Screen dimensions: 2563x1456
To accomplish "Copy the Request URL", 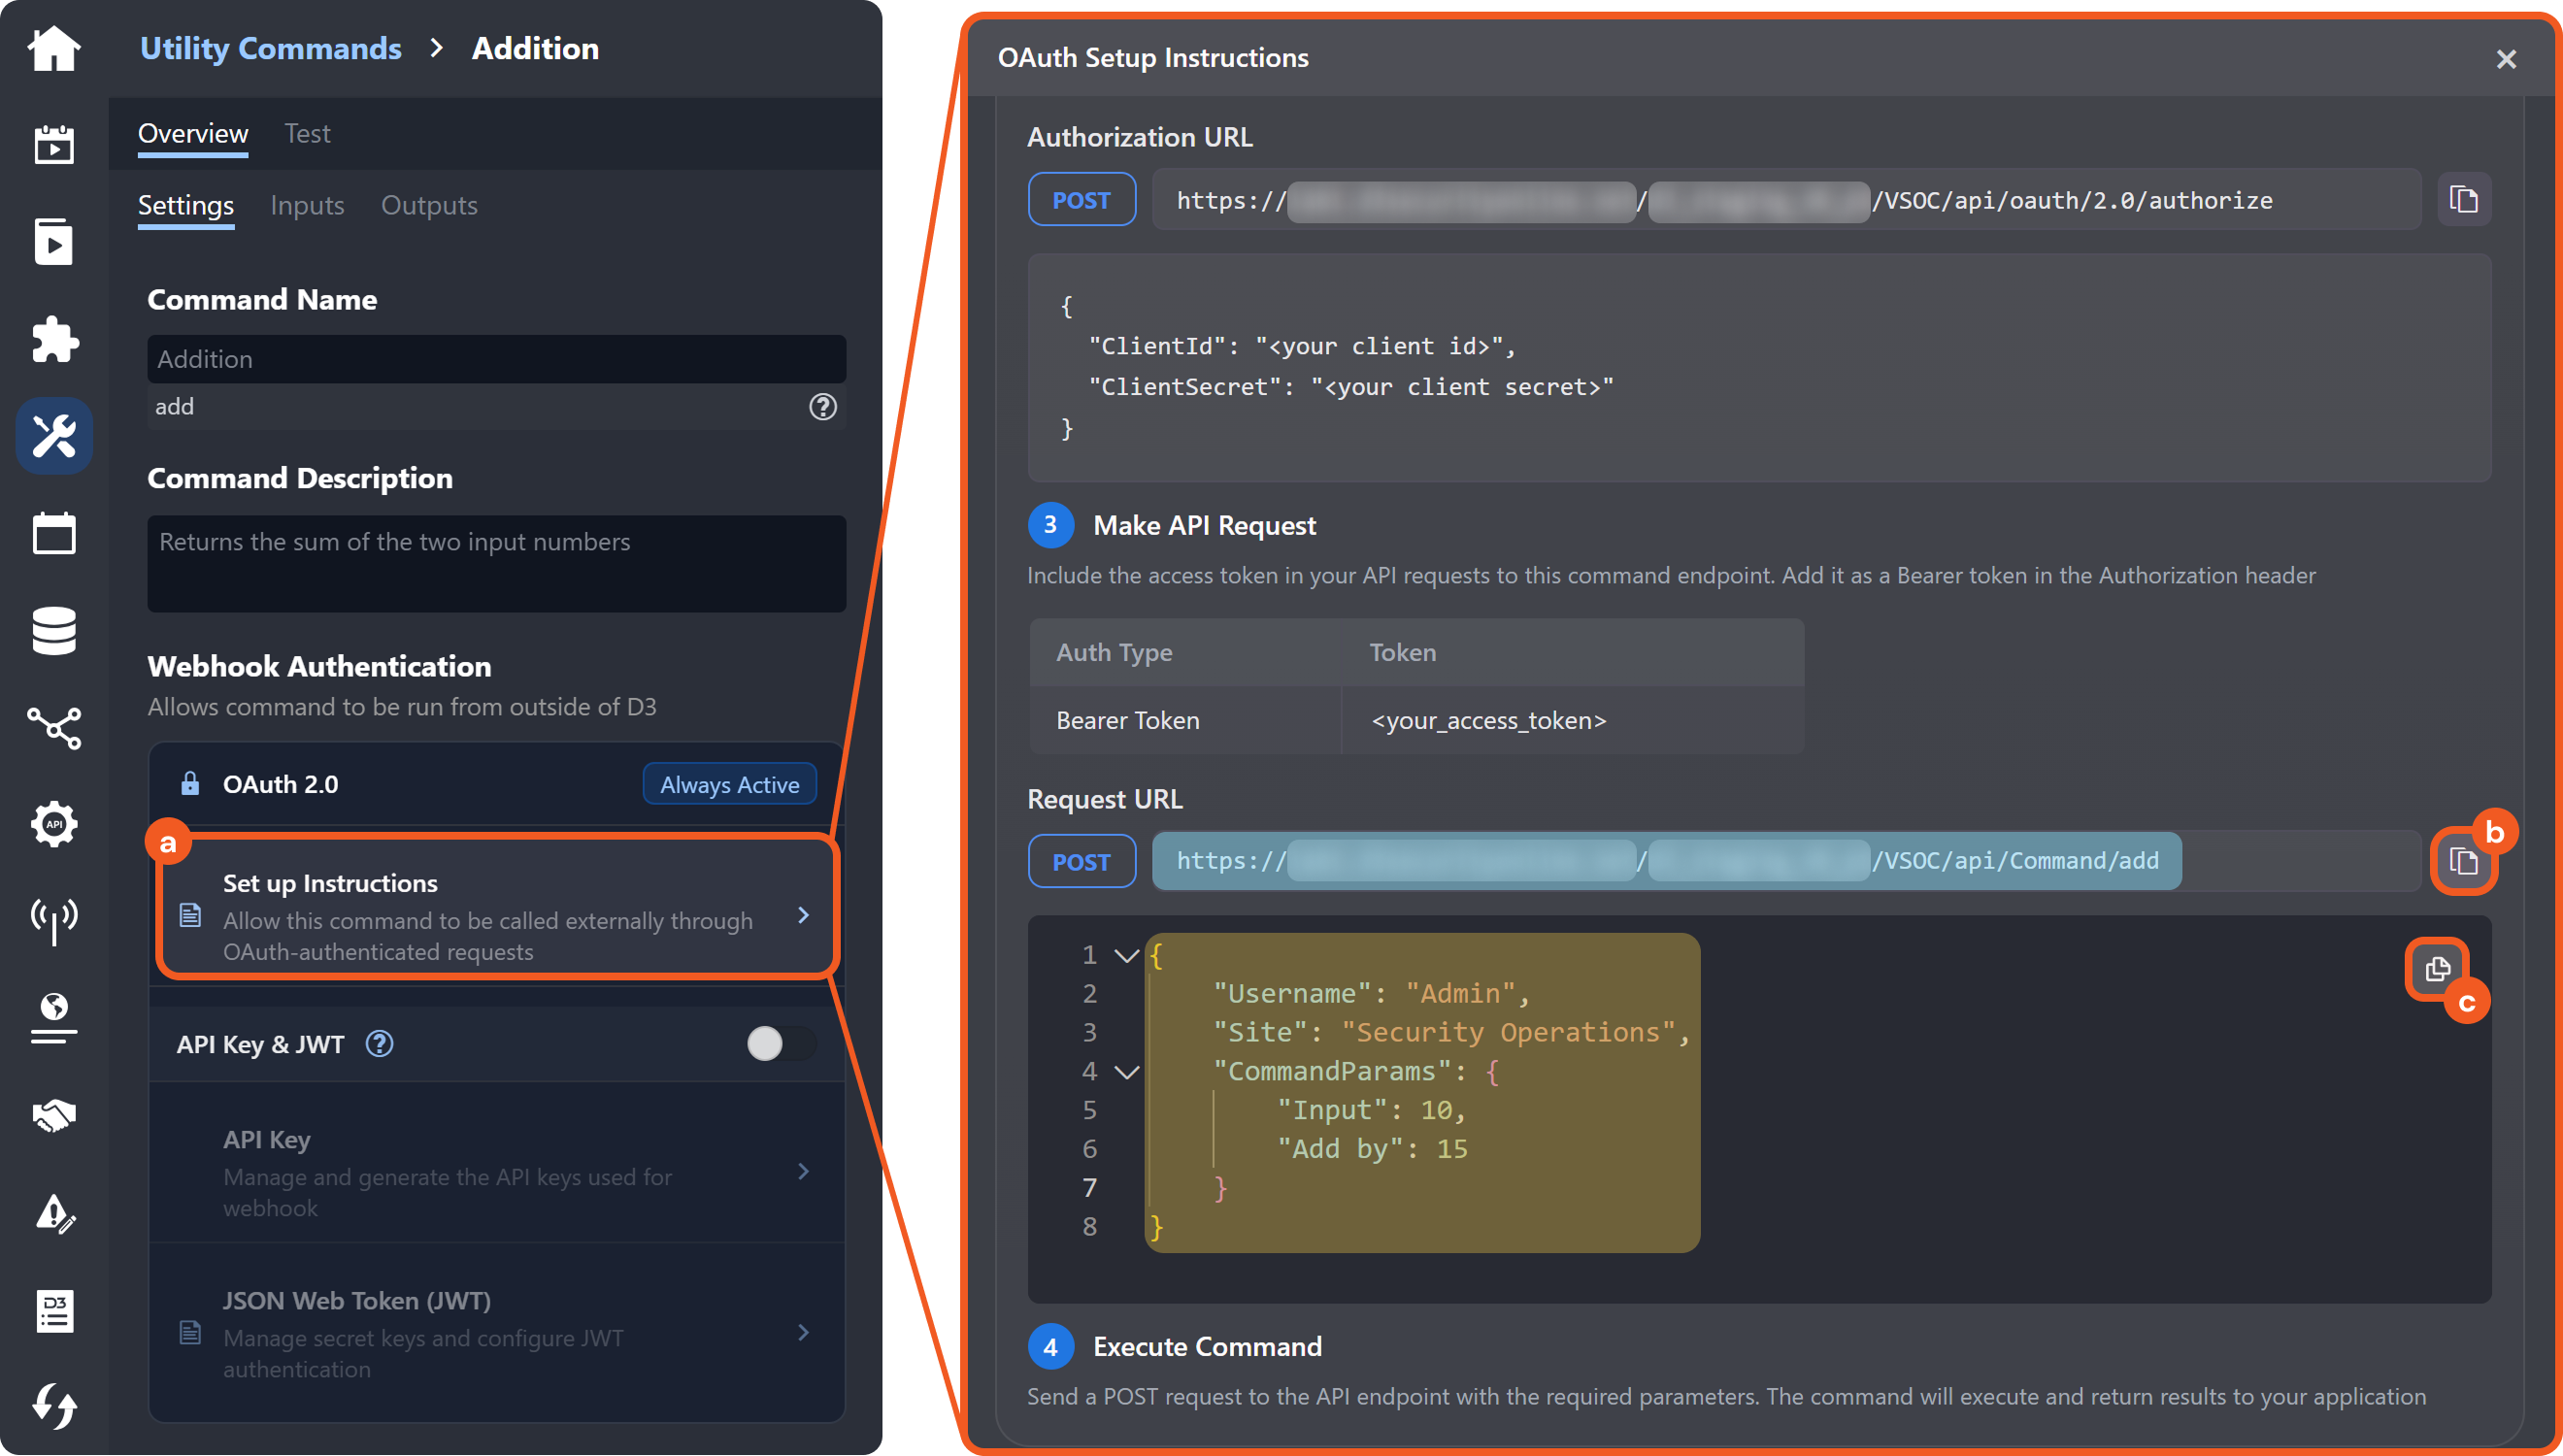I will tap(2463, 861).
